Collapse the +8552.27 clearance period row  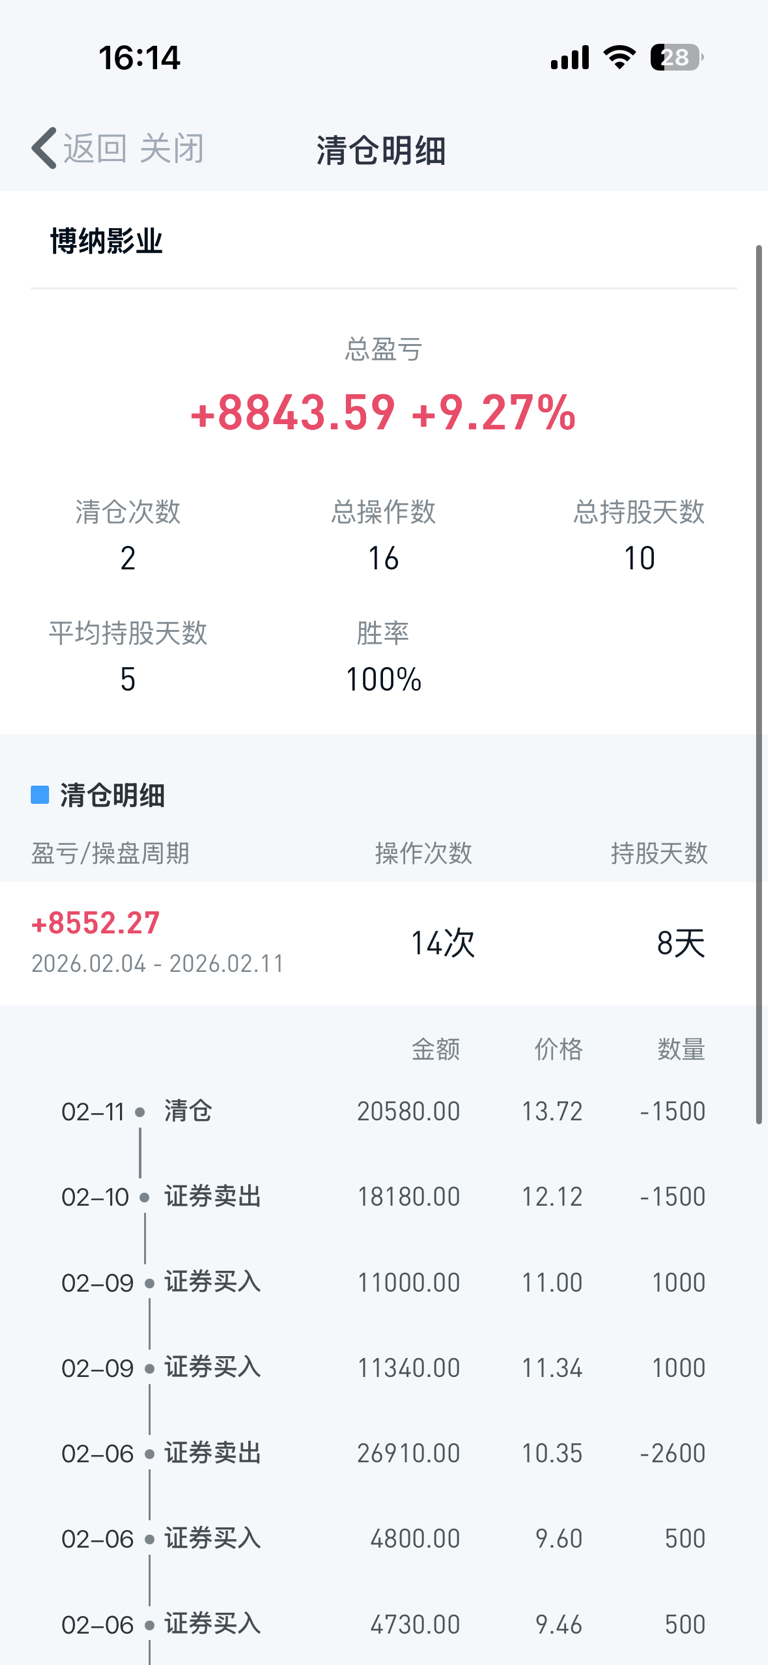[384, 943]
